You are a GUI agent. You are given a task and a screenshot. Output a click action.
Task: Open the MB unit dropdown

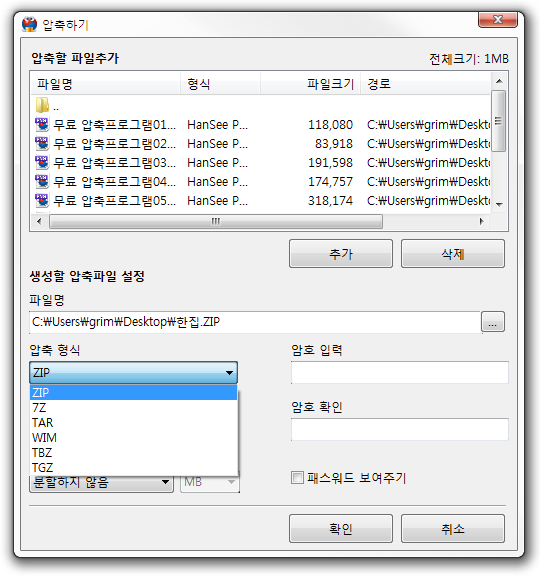coord(210,482)
